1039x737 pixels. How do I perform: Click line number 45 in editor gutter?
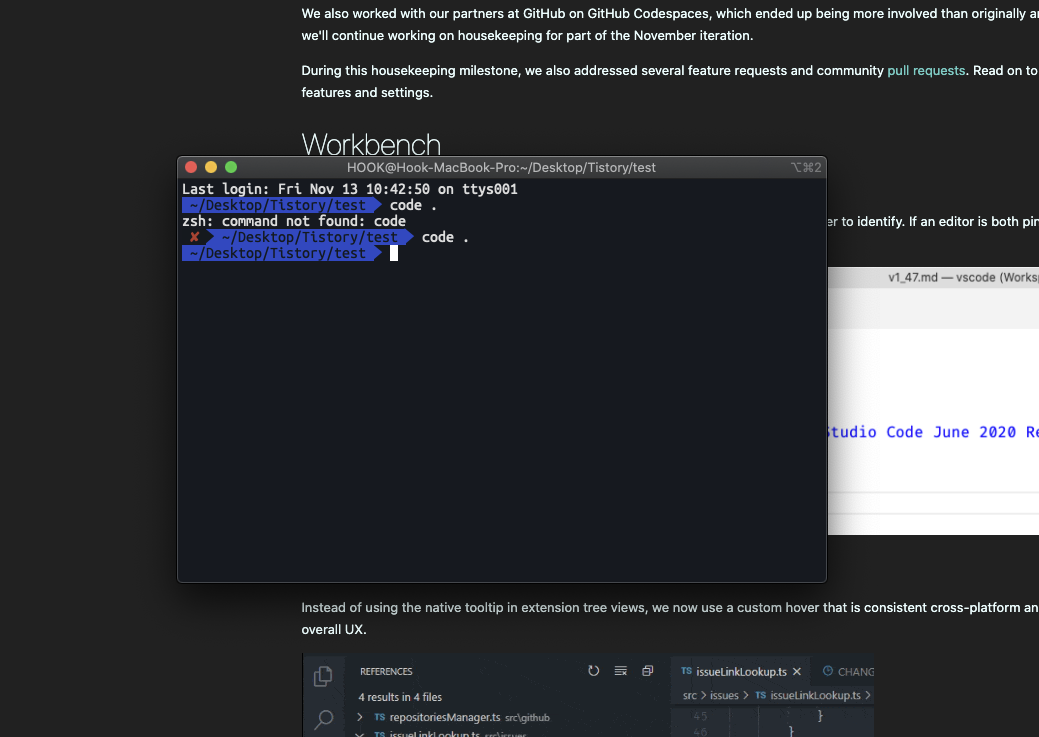coord(700,716)
